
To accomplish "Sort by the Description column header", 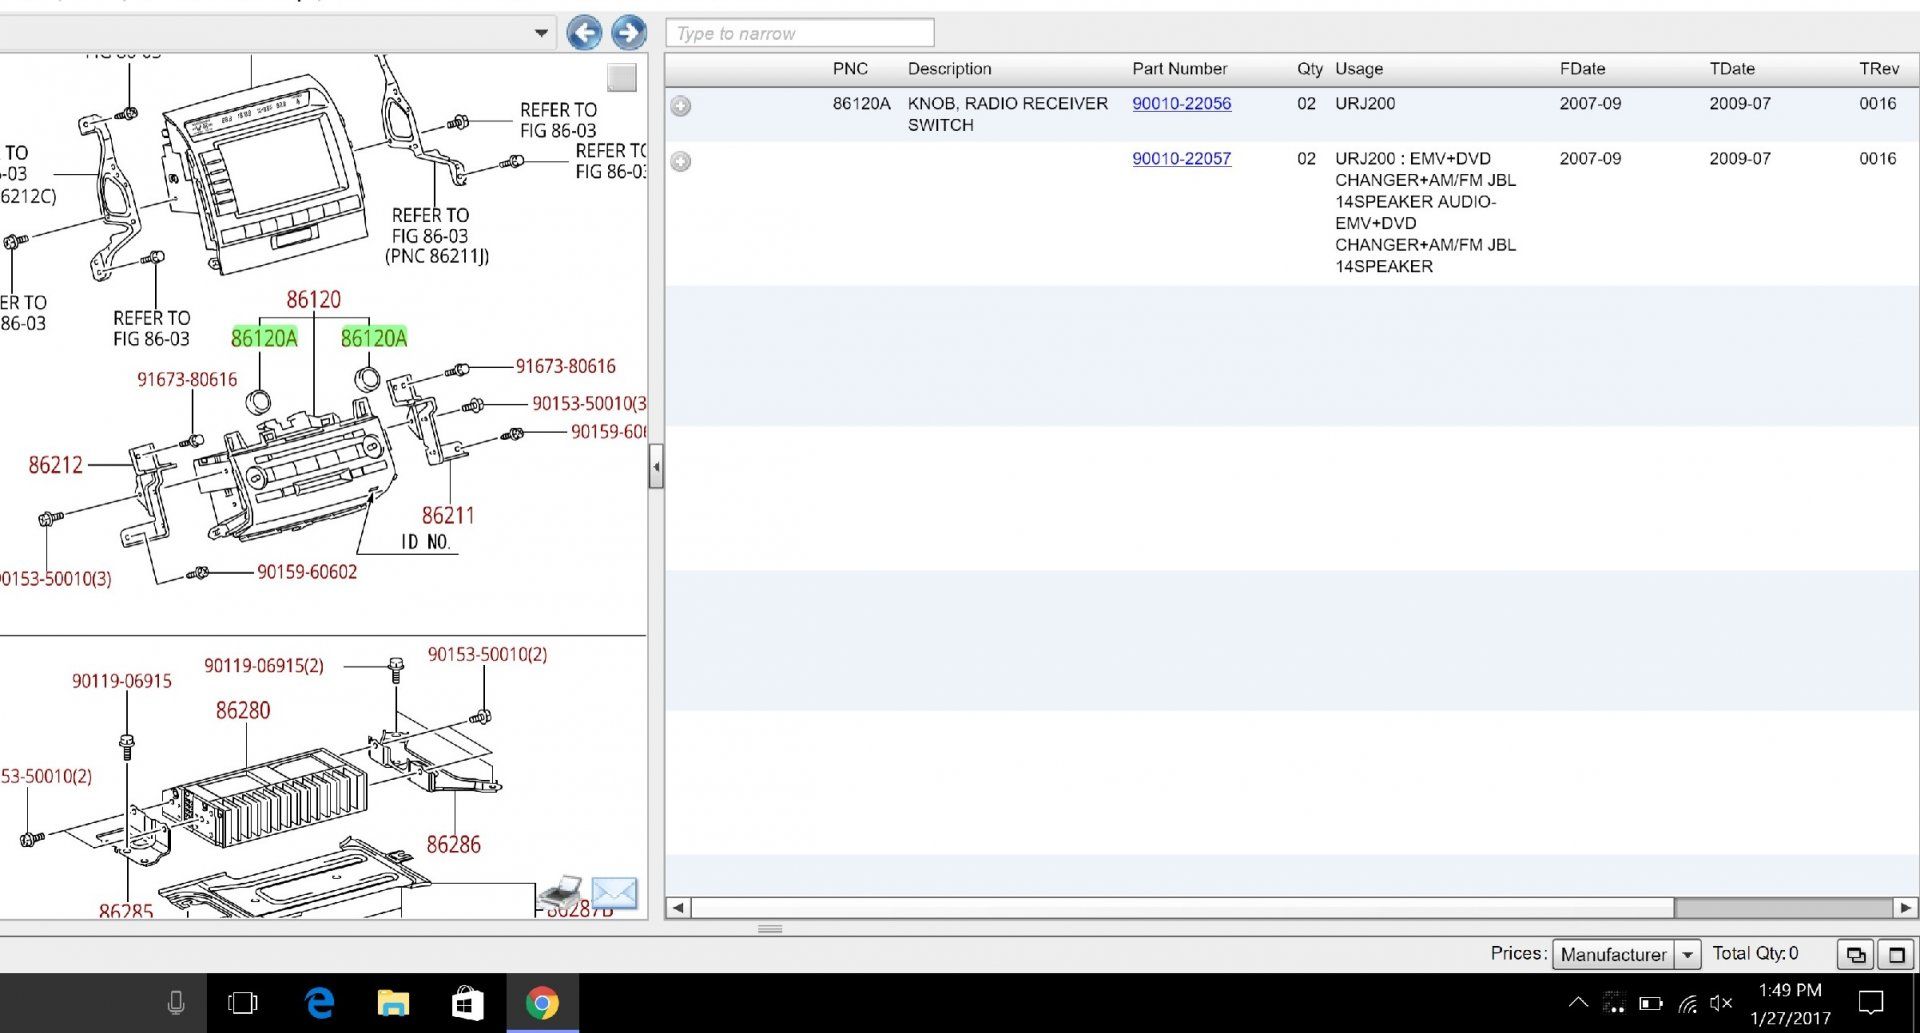I will [949, 69].
